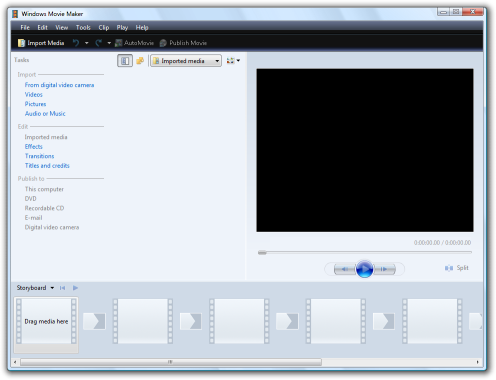Click the storyboard horizontal scrollbar thumb

coord(171,362)
